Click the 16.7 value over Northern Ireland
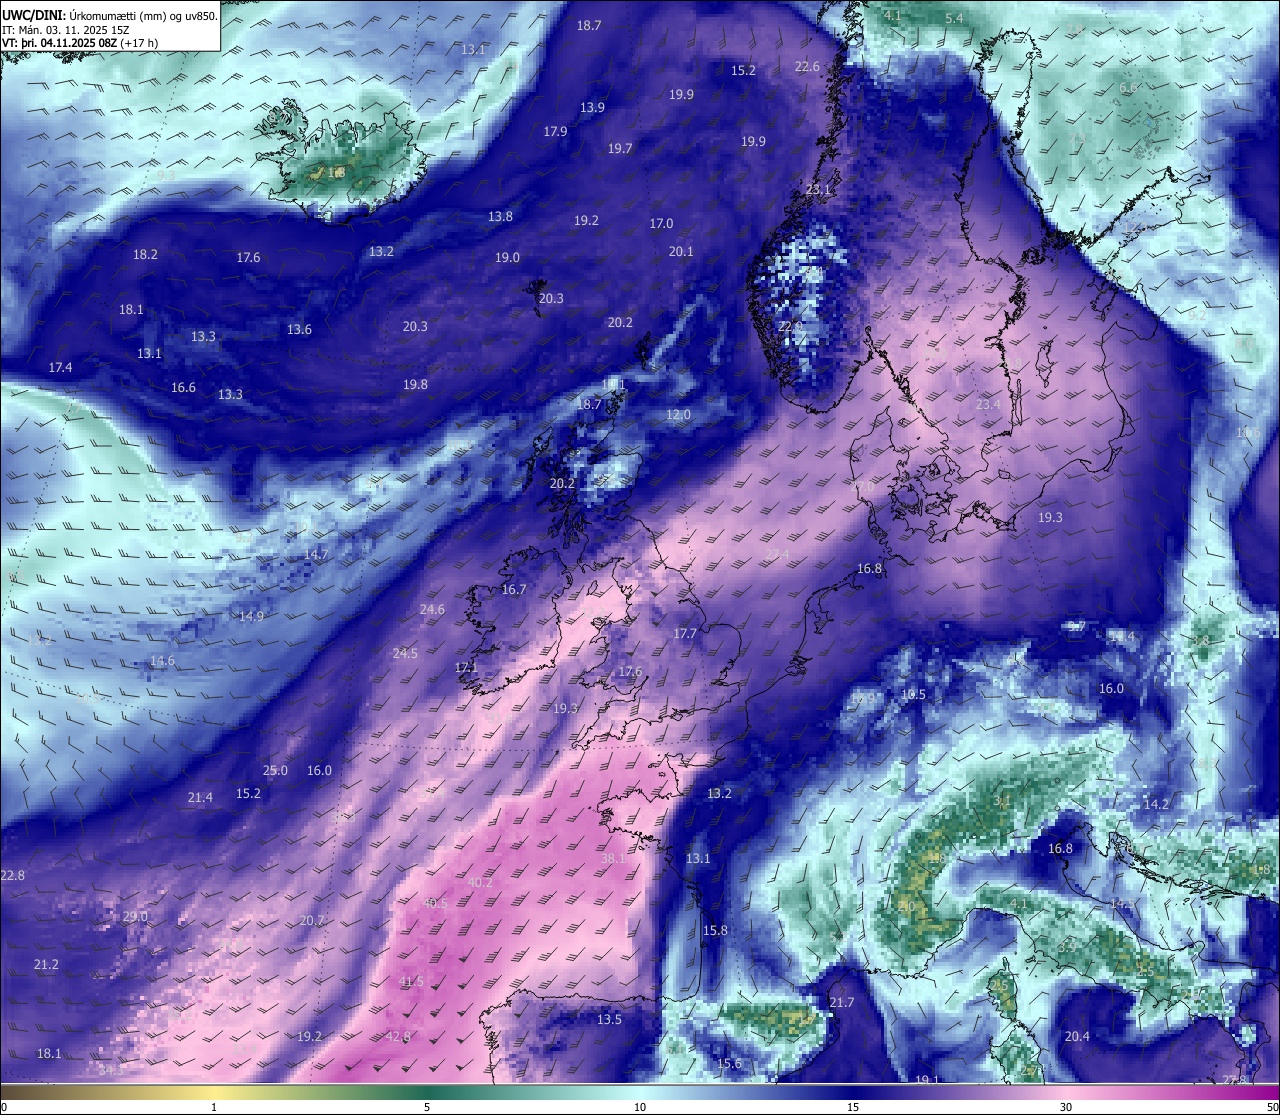 tap(513, 590)
